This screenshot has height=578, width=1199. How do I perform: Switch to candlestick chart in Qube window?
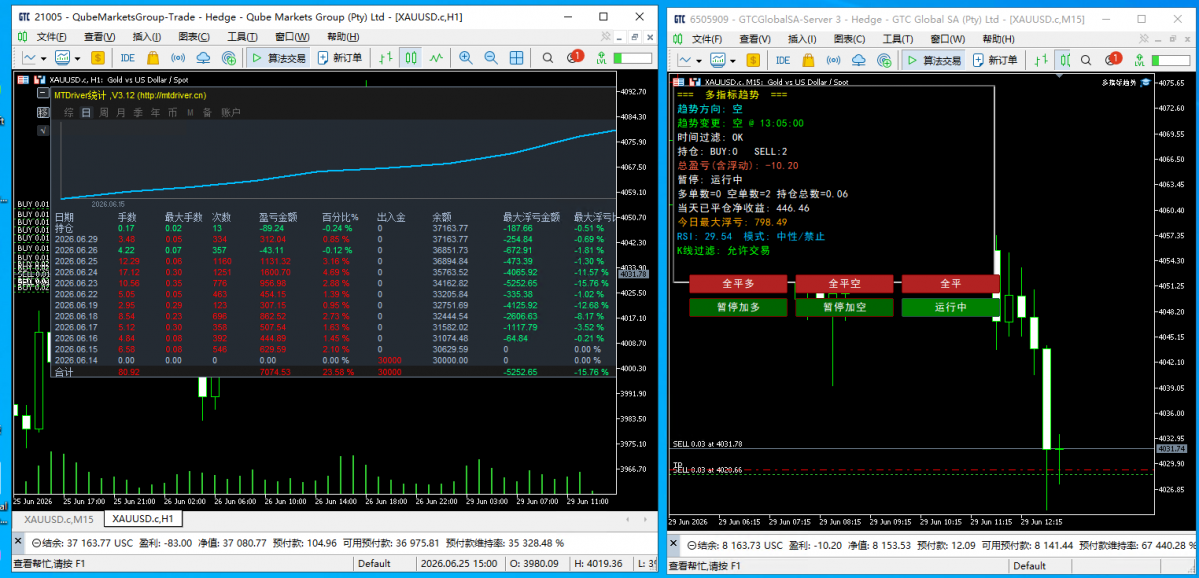(411, 58)
